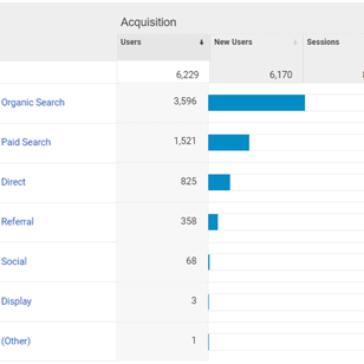Sort by the Sessions column header
The image size is (364, 364).
323,42
